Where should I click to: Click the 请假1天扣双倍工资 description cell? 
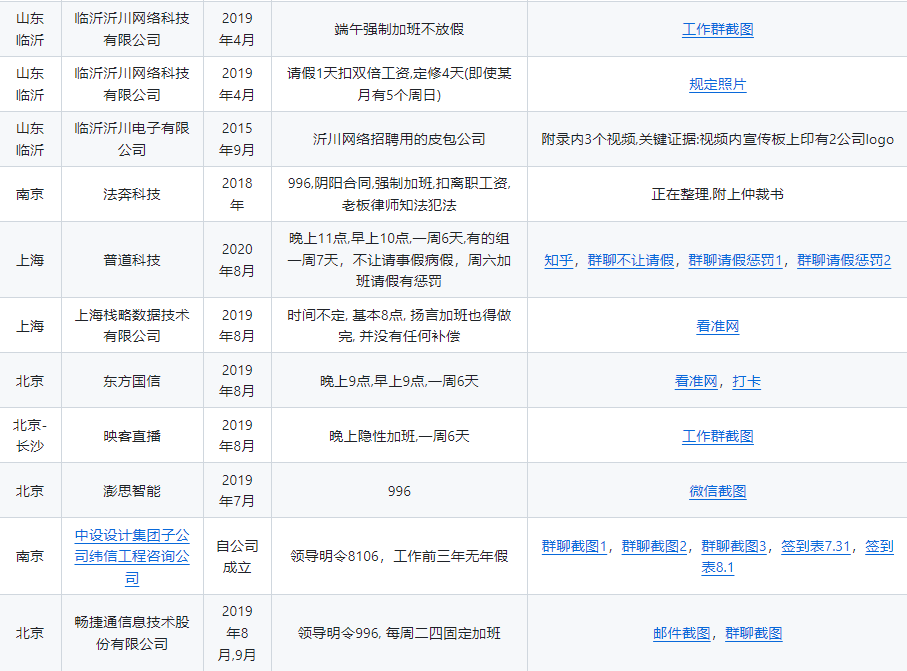pos(399,84)
